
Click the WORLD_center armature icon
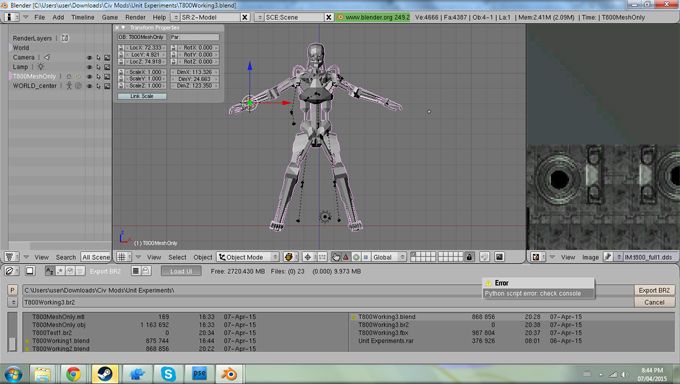pos(69,86)
